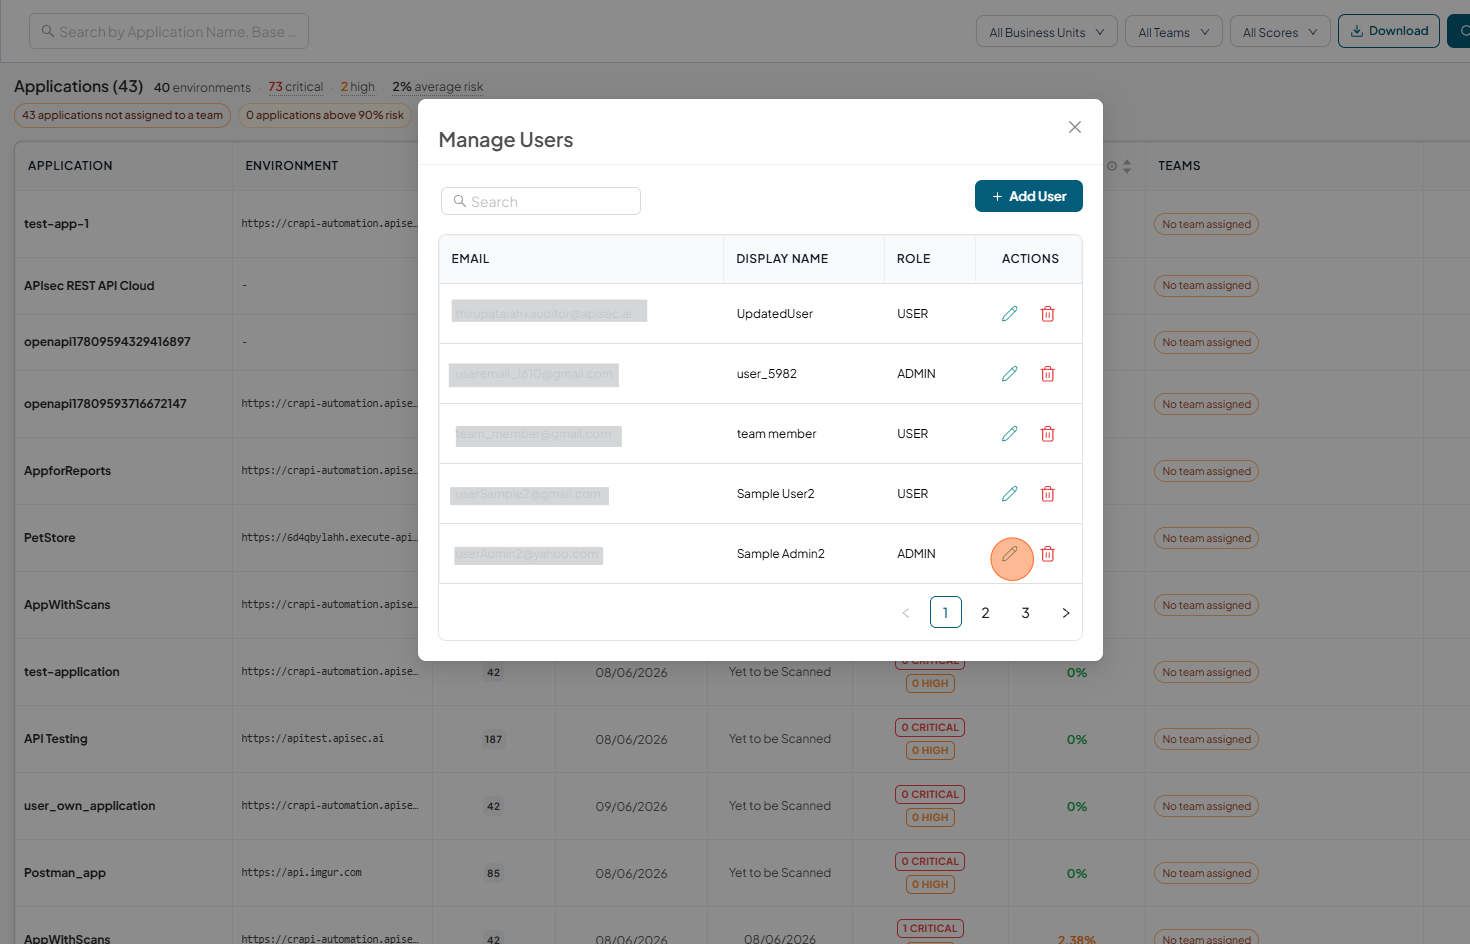Image resolution: width=1470 pixels, height=944 pixels.
Task: Go to page 2 of users
Action: (x=985, y=612)
